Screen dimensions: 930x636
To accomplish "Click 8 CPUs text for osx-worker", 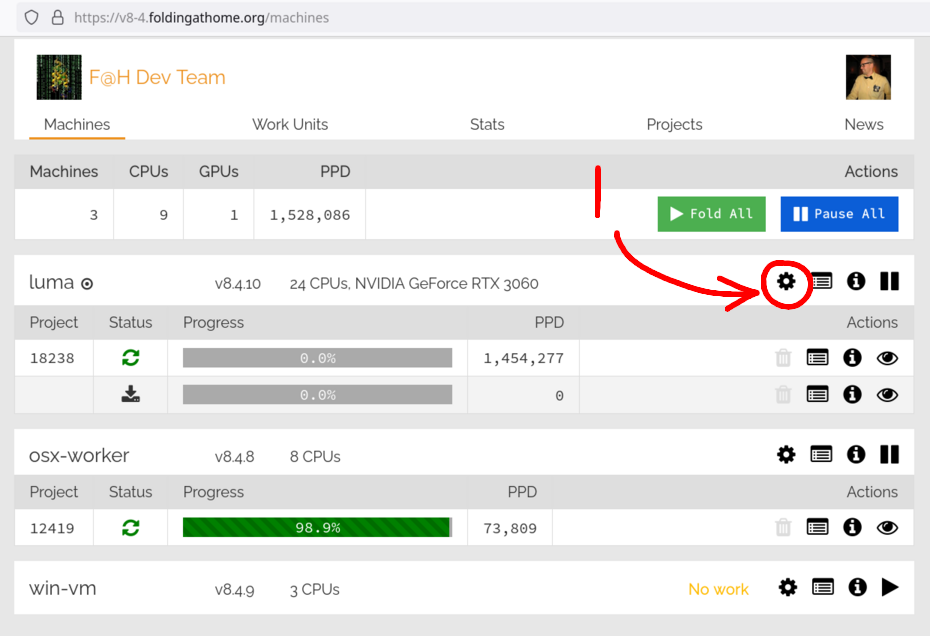I will 315,457.
